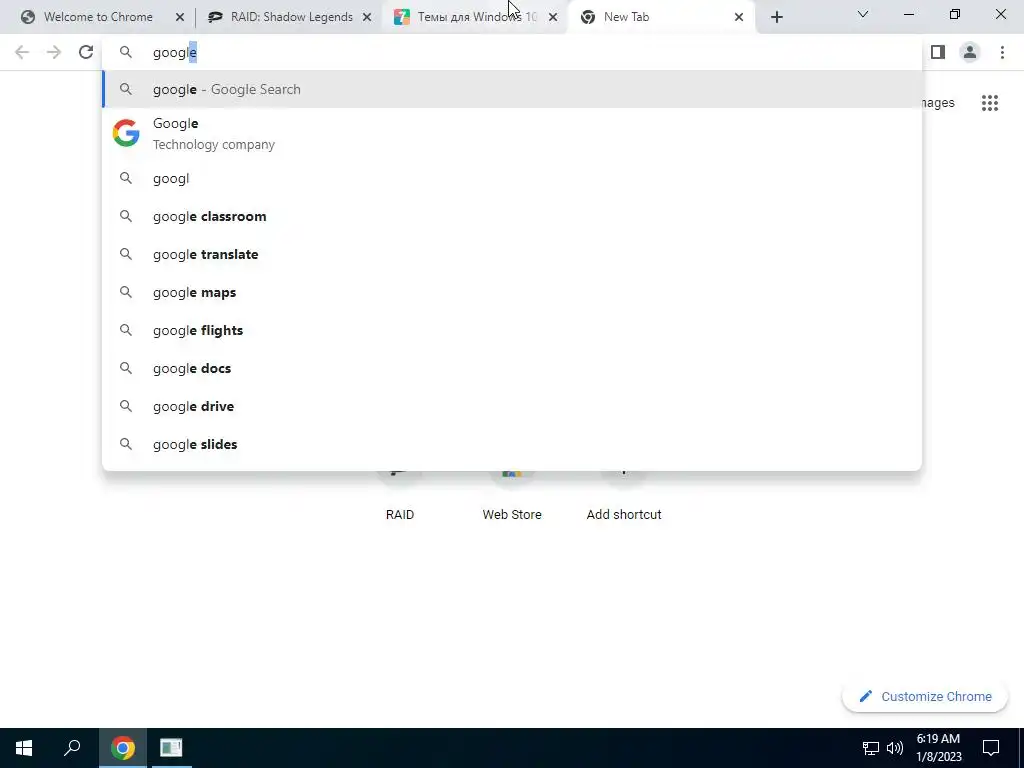The image size is (1024, 768).
Task: Go forward using the forward arrow
Action: coord(54,52)
